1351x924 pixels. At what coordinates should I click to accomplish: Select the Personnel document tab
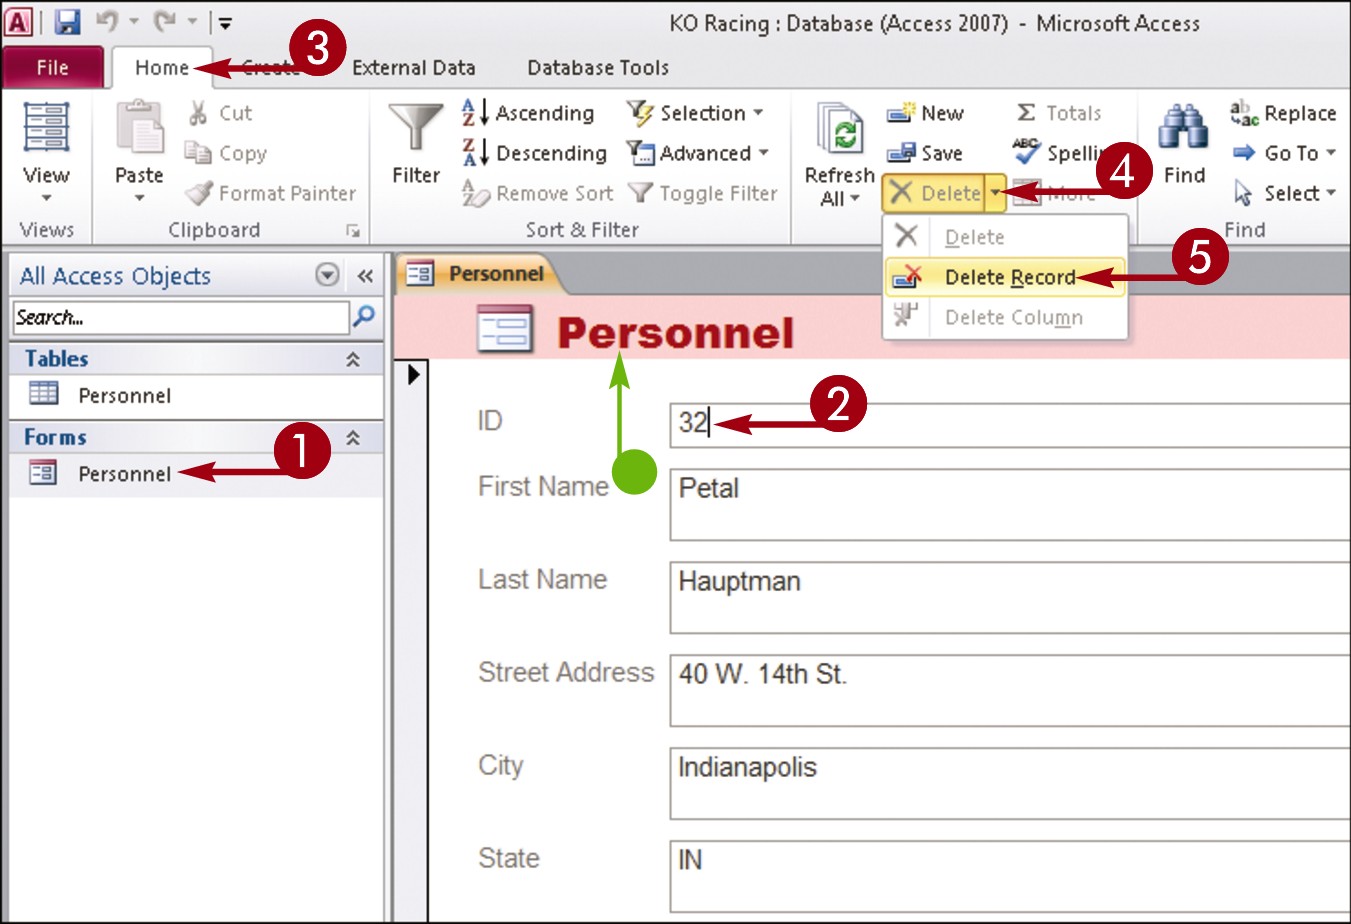pos(478,274)
